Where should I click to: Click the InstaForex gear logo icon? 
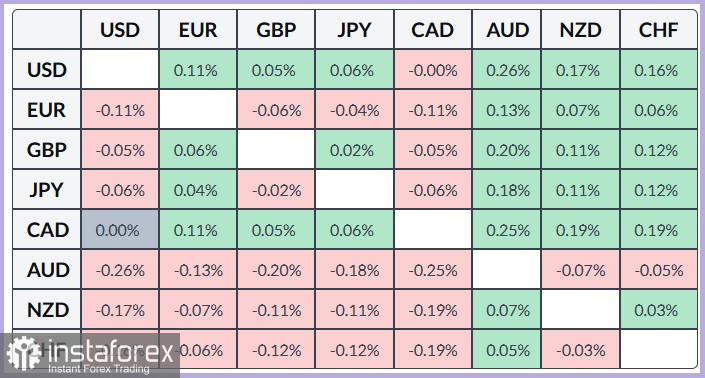[x=23, y=353]
